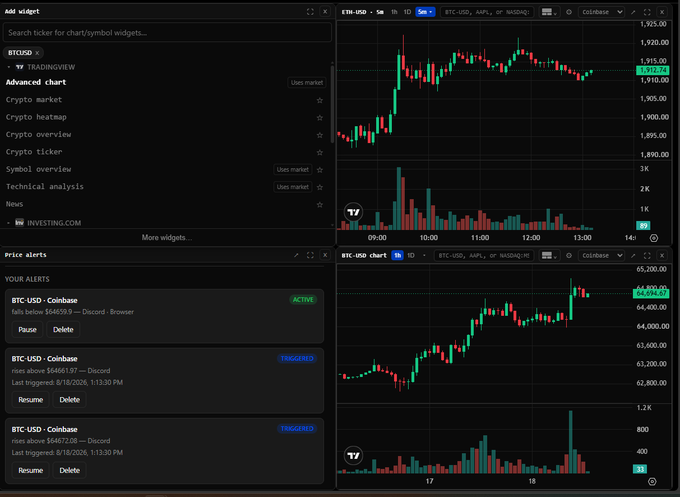
Task: Close the ETH-USD chart panel
Action: click(x=662, y=12)
